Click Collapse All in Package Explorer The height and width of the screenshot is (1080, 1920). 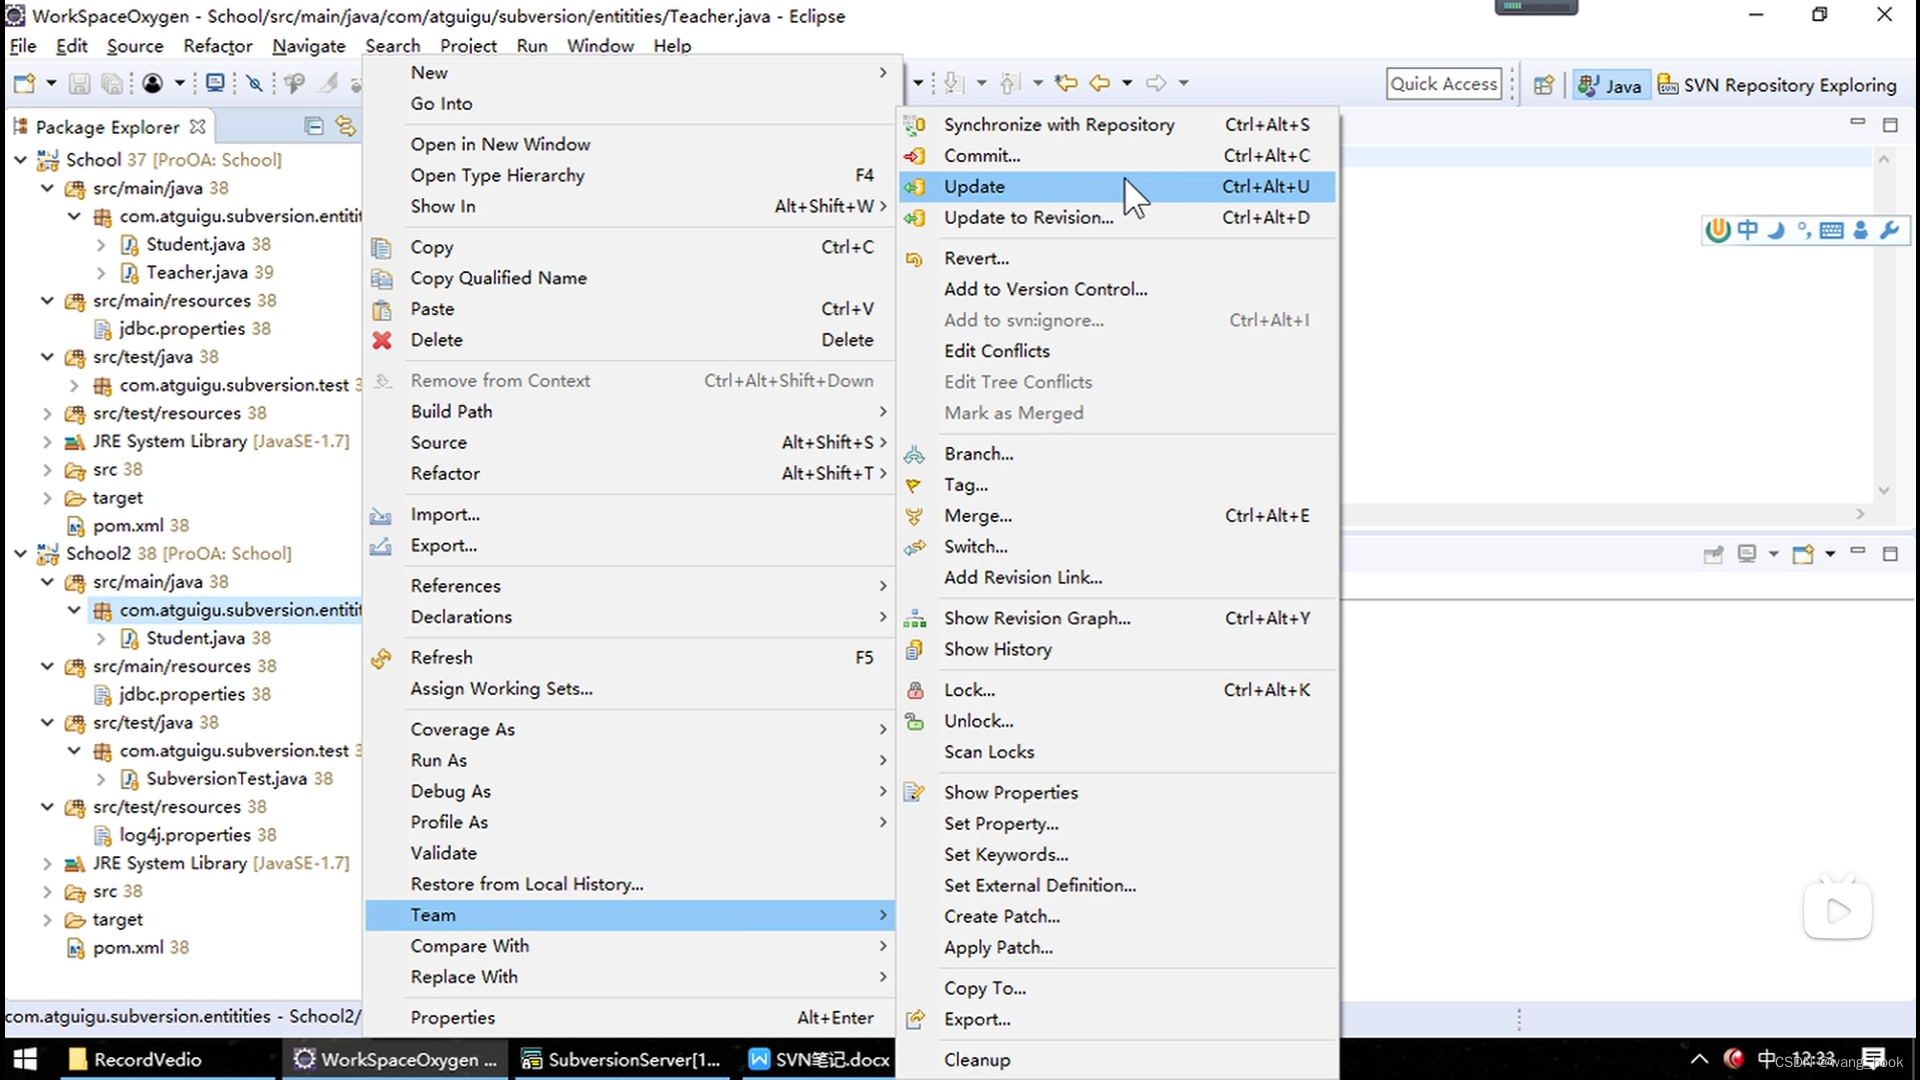(x=313, y=126)
